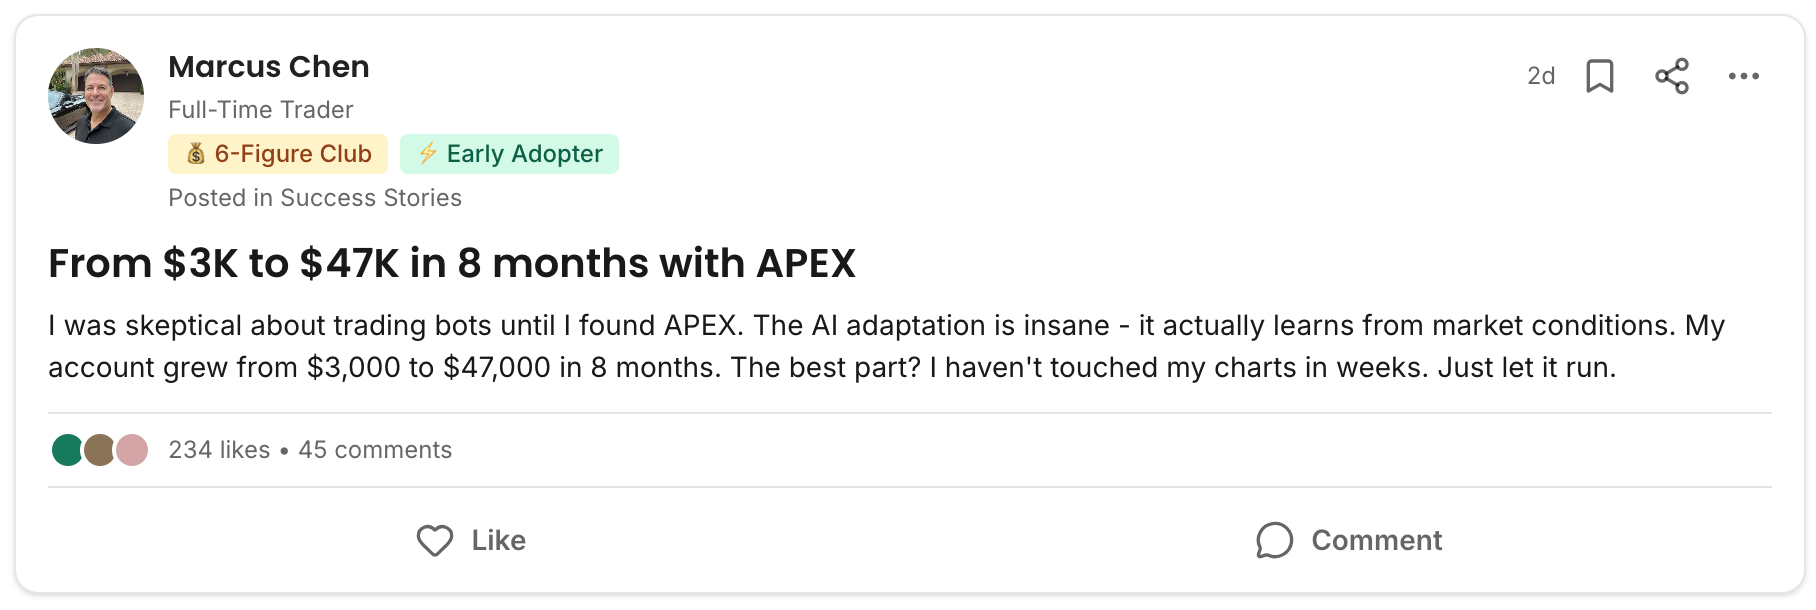Click the money bag badge icon
Viewport: 1816px width, 610px height.
(x=196, y=154)
